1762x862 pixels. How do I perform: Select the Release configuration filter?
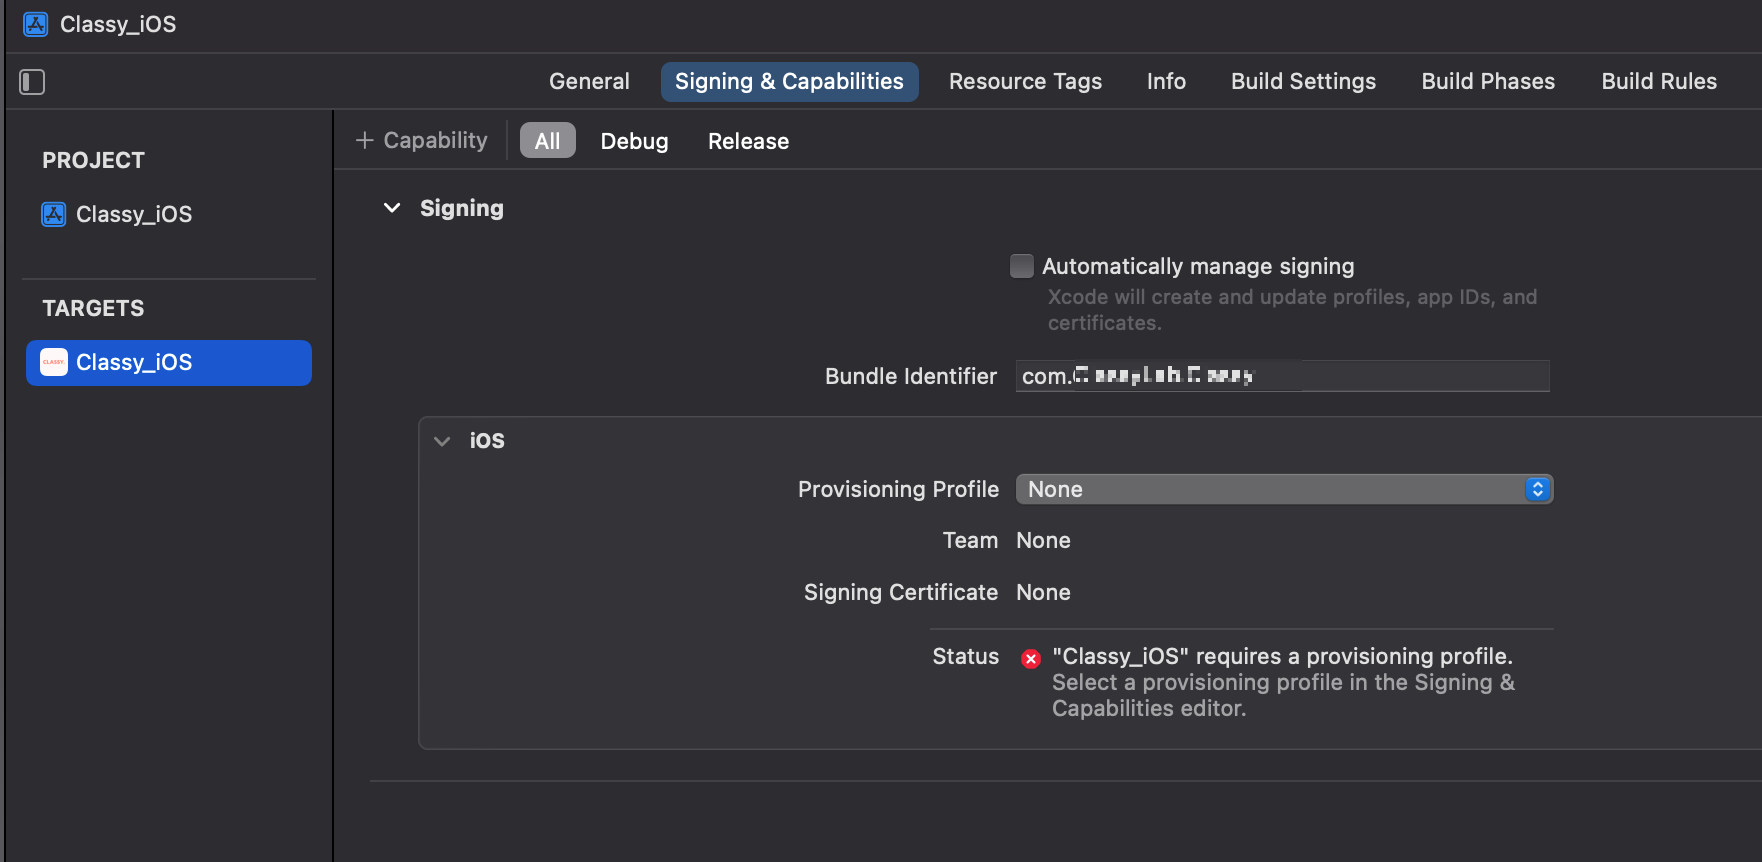(x=748, y=141)
